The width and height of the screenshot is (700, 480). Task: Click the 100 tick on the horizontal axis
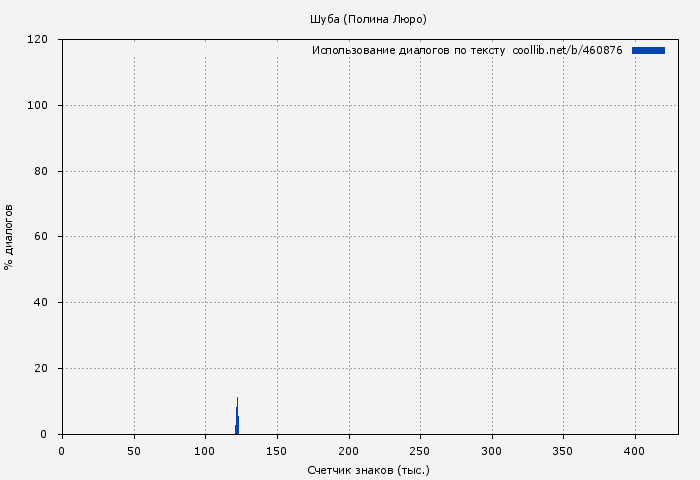205,452
